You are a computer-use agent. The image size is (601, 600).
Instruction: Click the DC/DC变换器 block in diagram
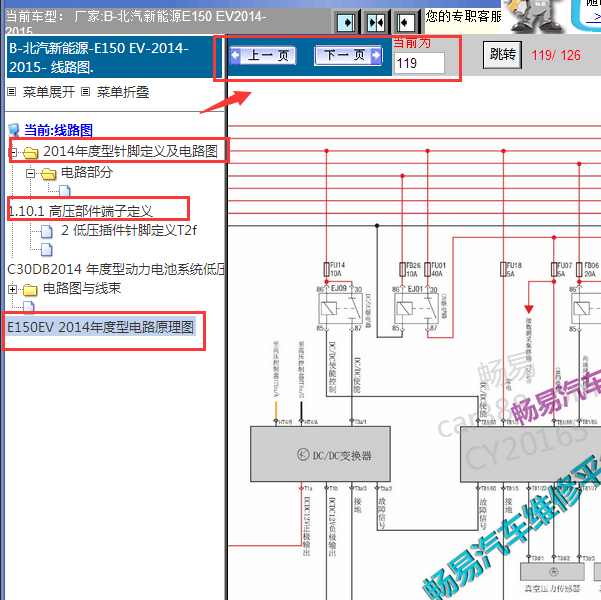point(320,454)
